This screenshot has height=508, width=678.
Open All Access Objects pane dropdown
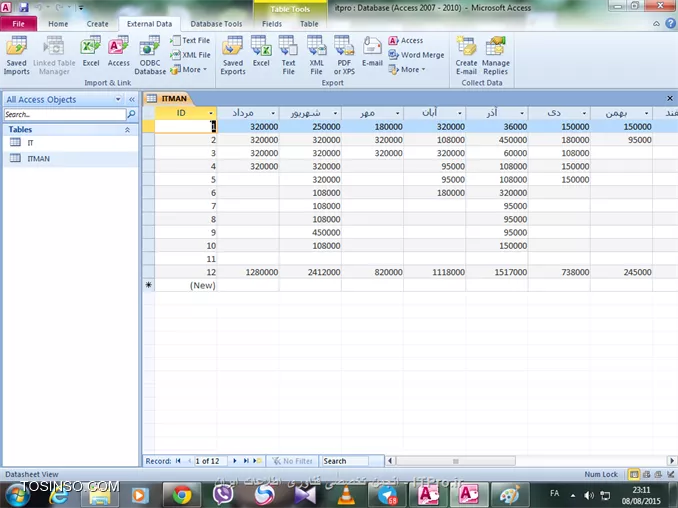point(118,100)
